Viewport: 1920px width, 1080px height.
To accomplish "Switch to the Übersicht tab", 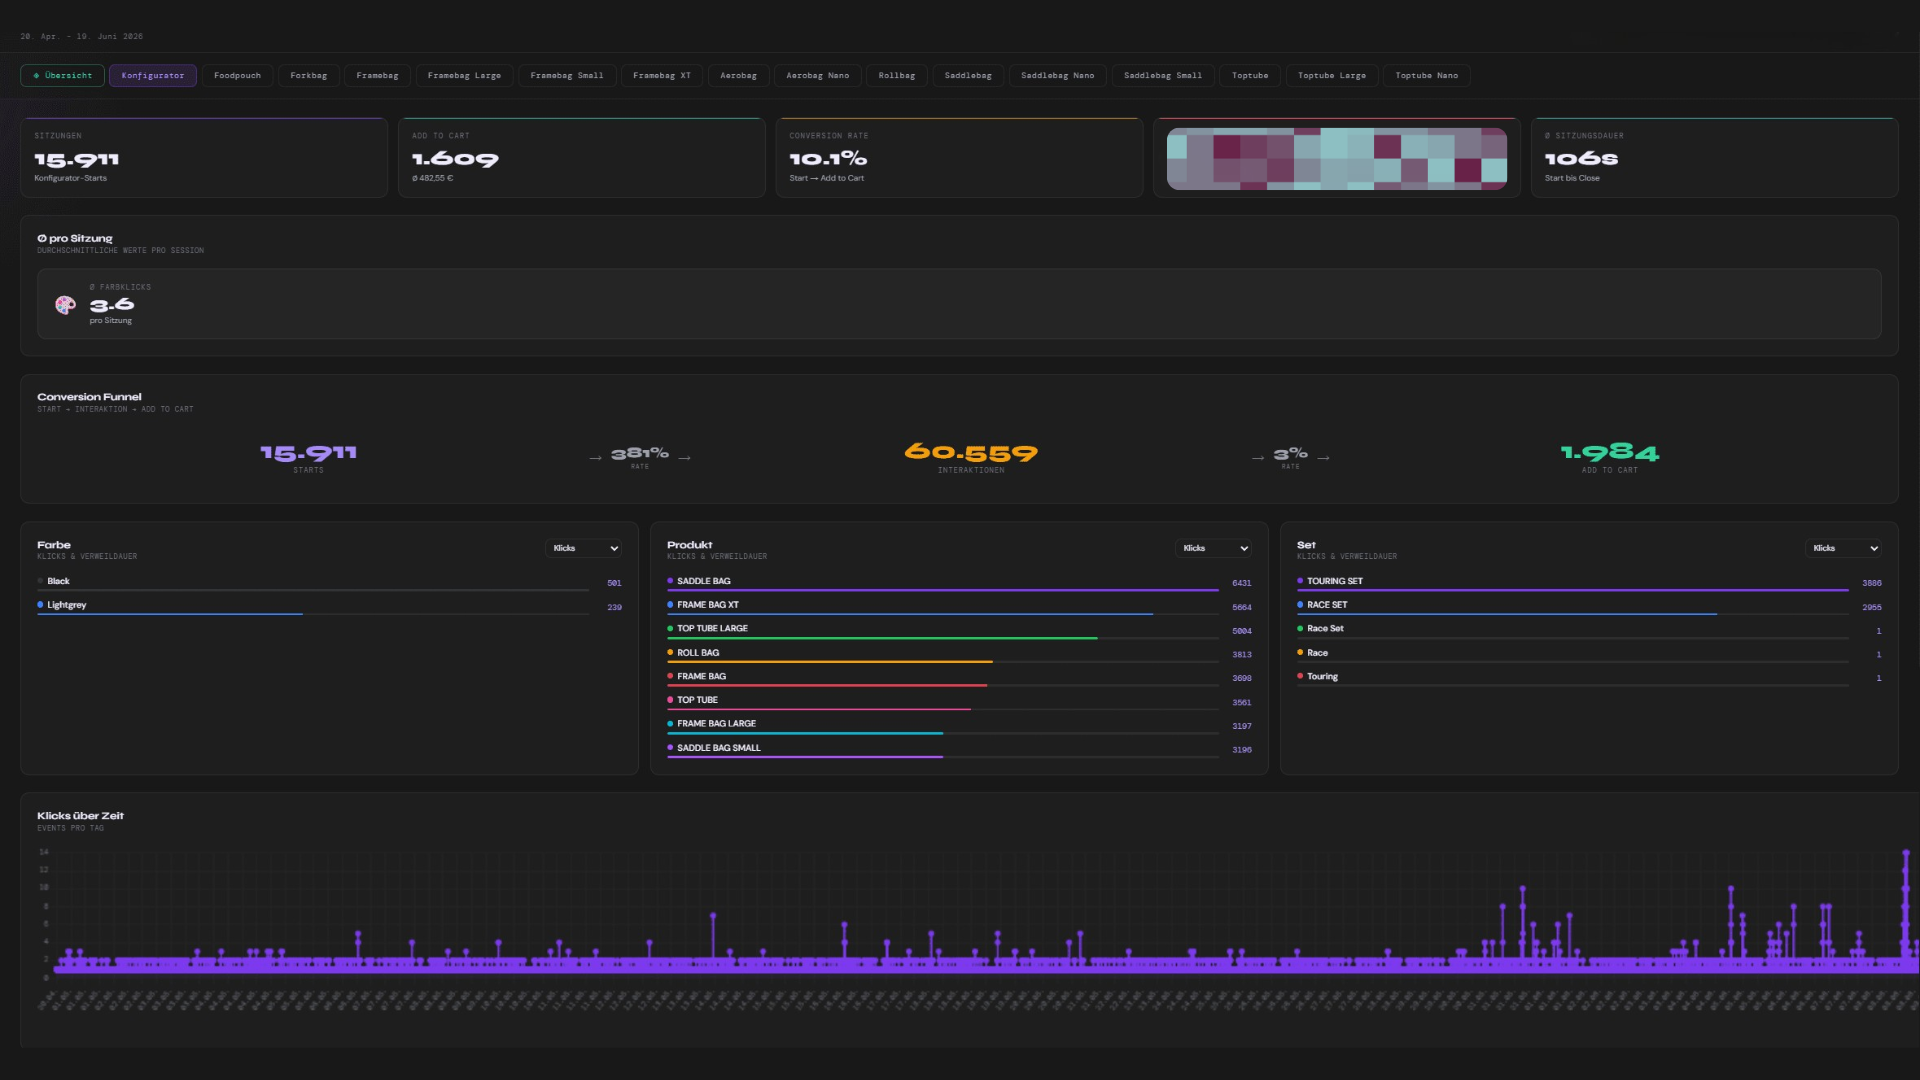I will [x=62, y=76].
